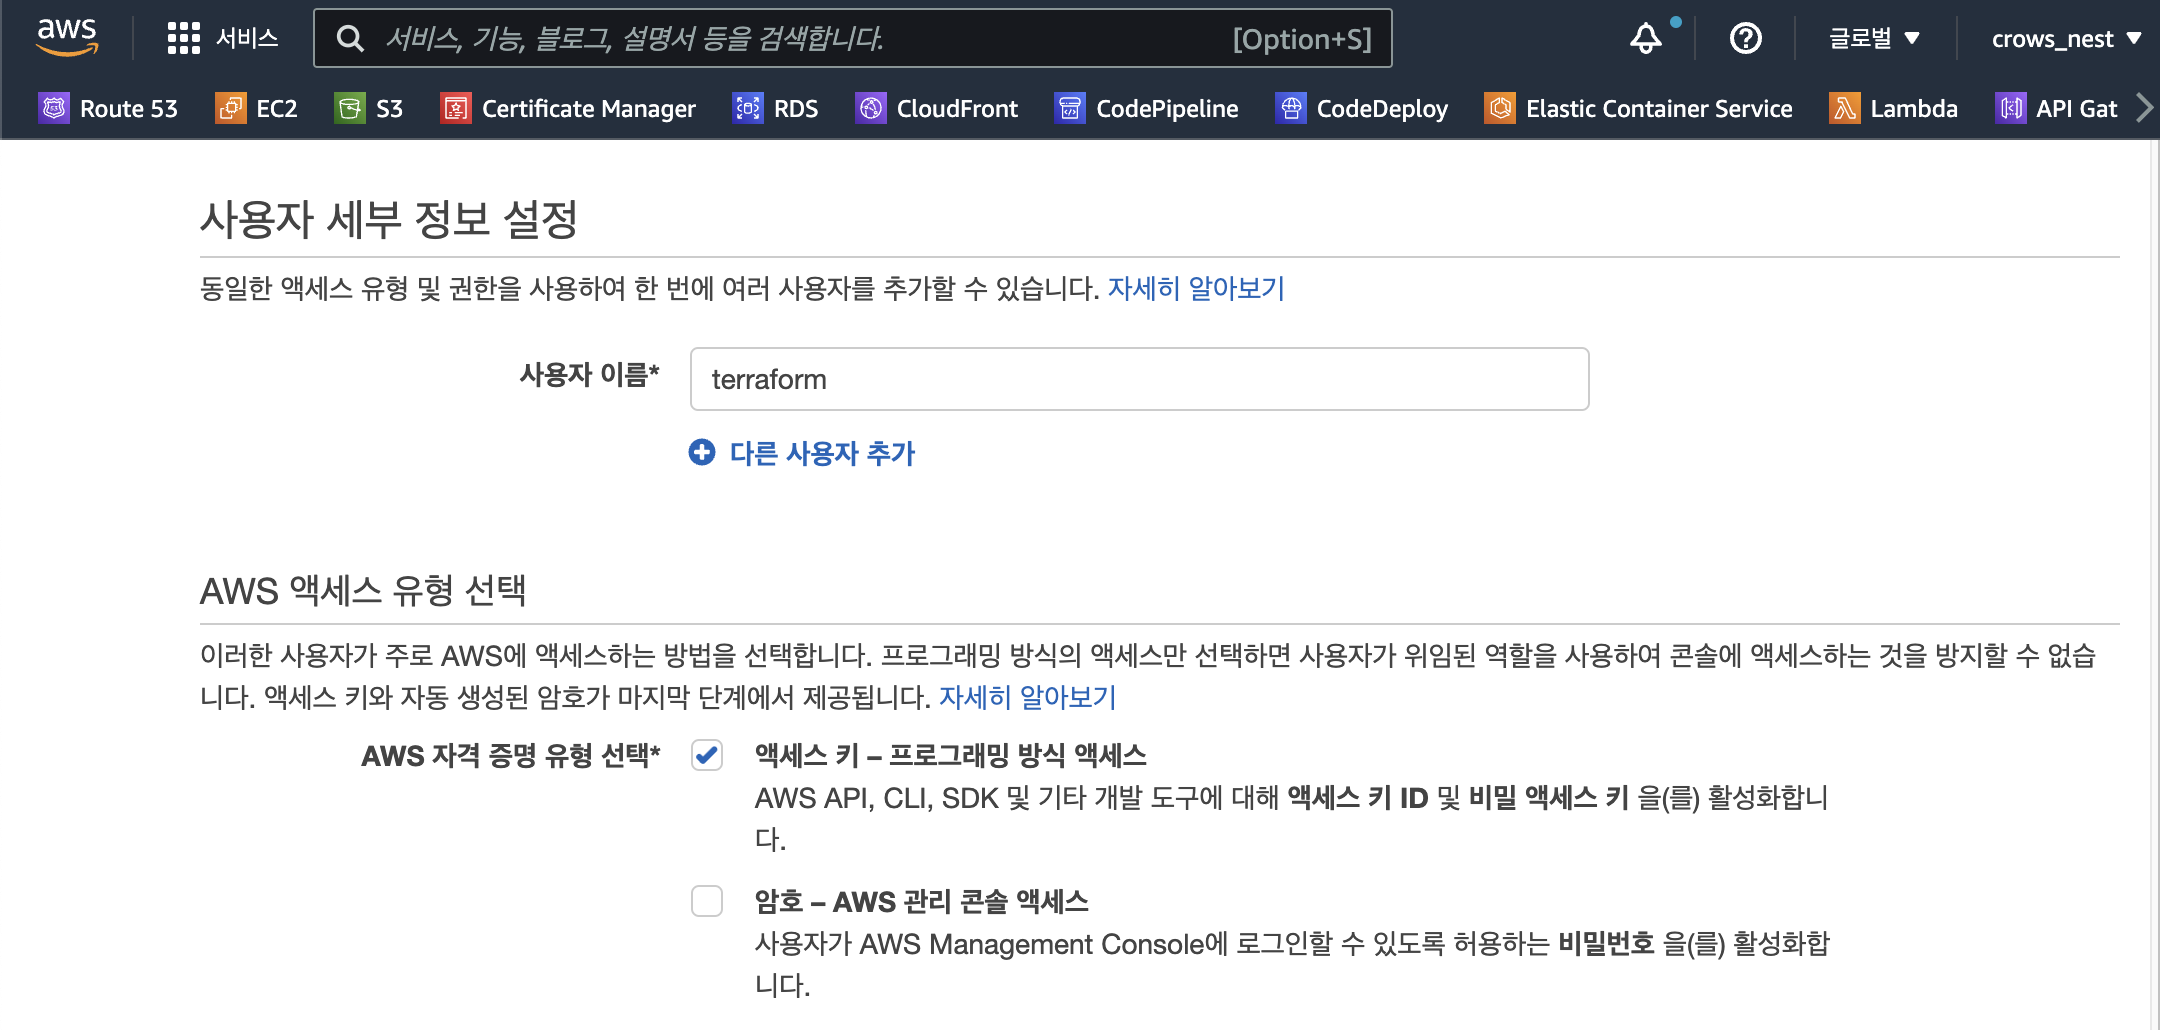Open RDS from favorites bar
Screen dimensions: 2160x1030
coord(775,108)
